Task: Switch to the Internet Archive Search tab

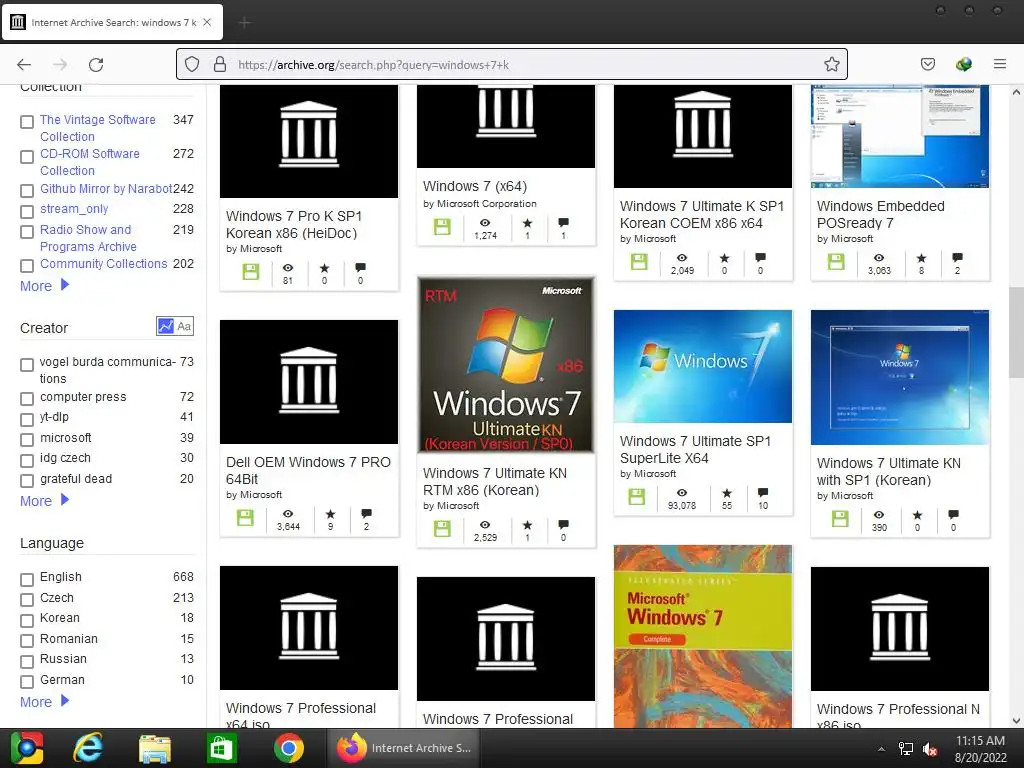Action: 112,22
